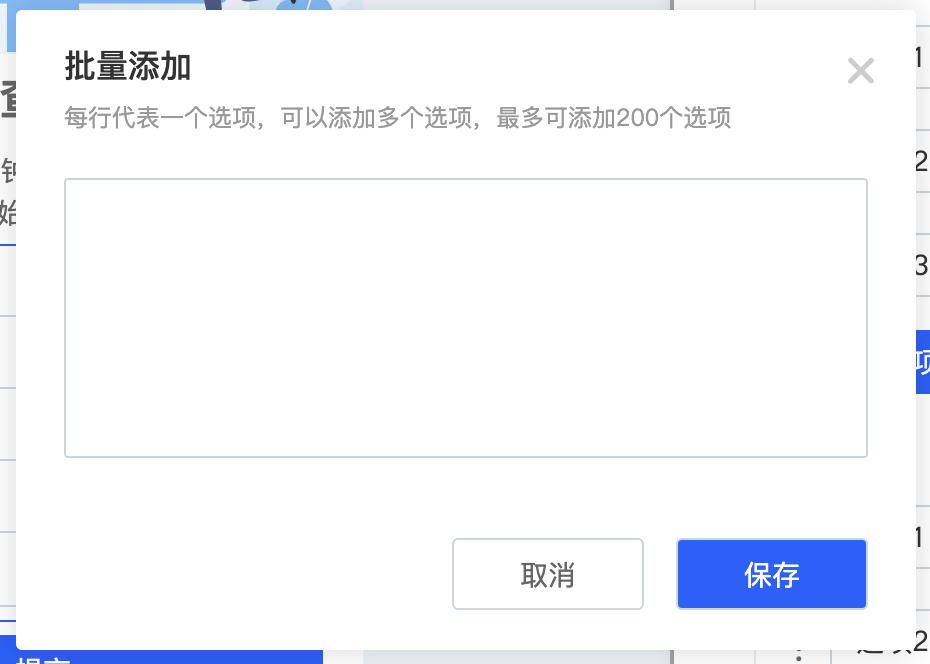Save options with the blue 保存 button
This screenshot has width=930, height=664.
(x=772, y=574)
